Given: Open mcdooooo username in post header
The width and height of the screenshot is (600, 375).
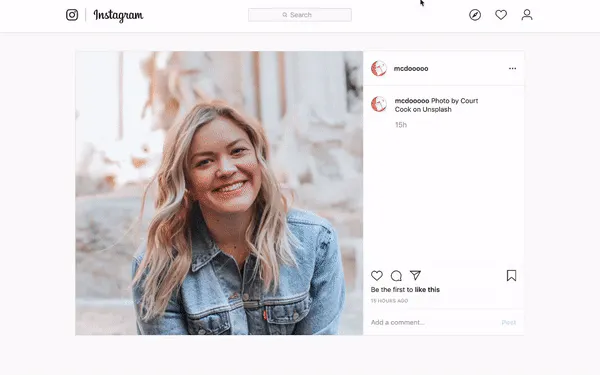Looking at the screenshot, I should coord(411,68).
